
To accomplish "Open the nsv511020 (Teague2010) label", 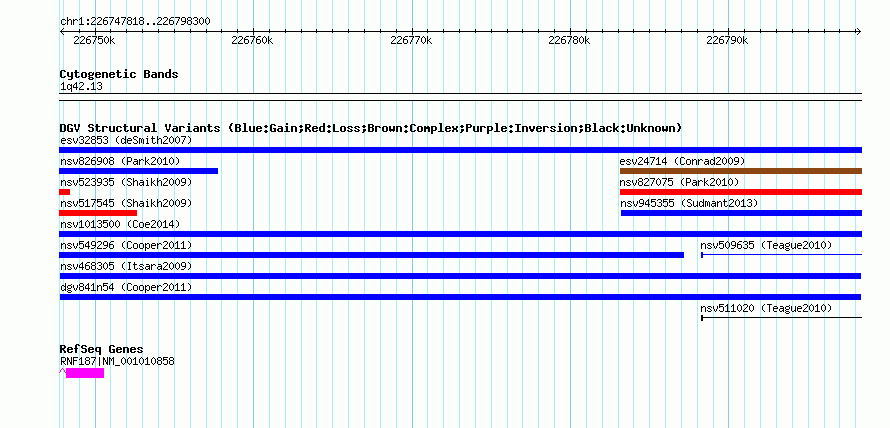I will pos(766,308).
